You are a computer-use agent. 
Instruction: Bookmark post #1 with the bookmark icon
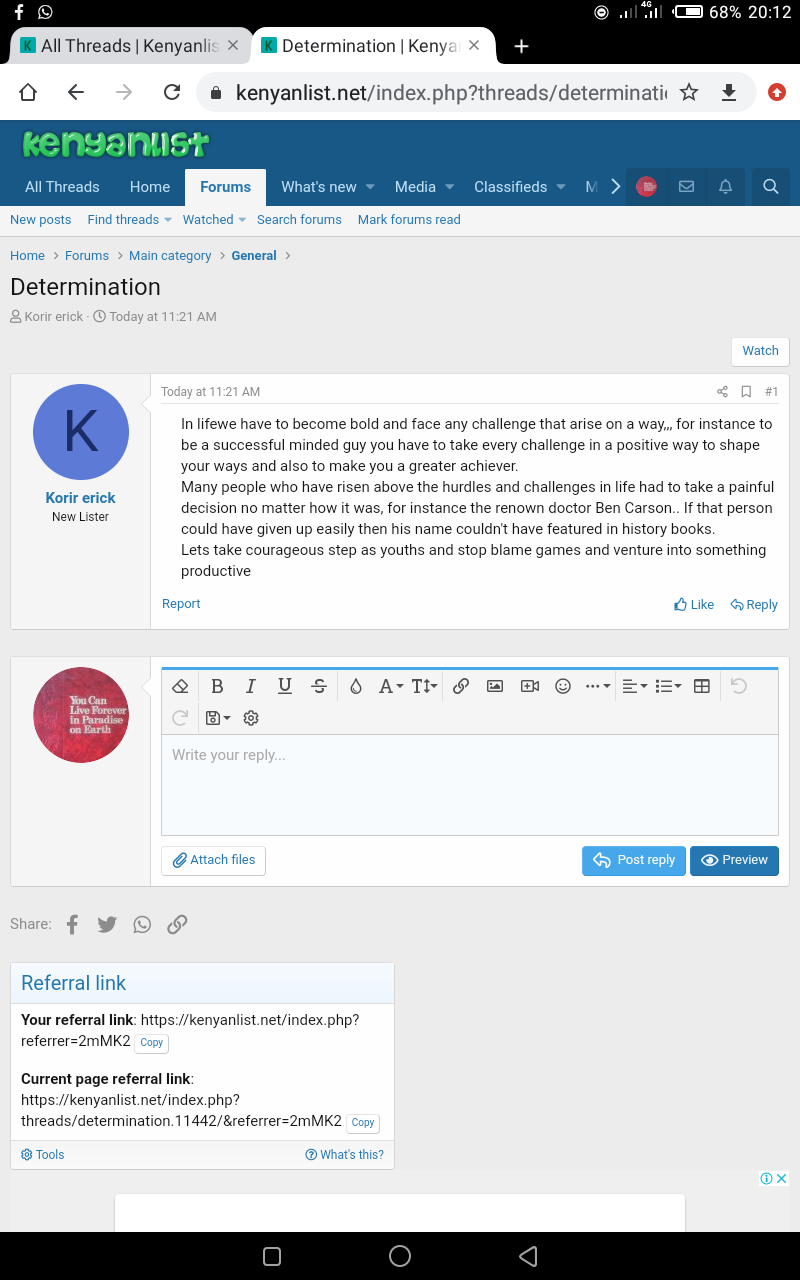[x=746, y=392]
